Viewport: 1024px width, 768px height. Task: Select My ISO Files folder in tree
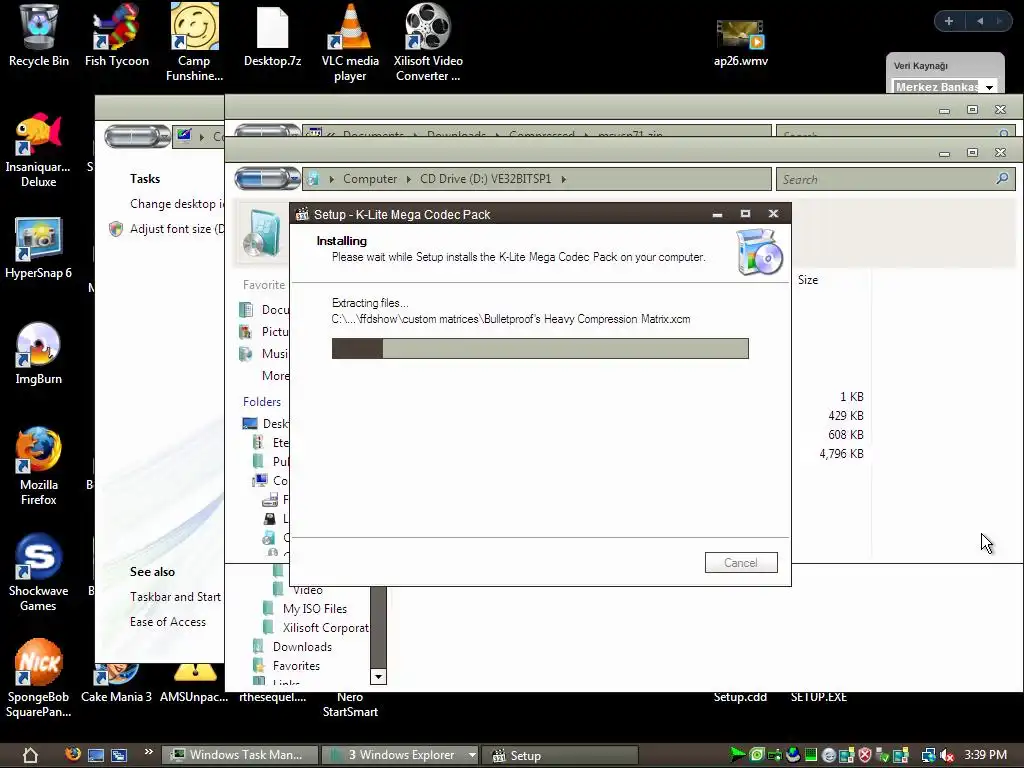click(315, 609)
